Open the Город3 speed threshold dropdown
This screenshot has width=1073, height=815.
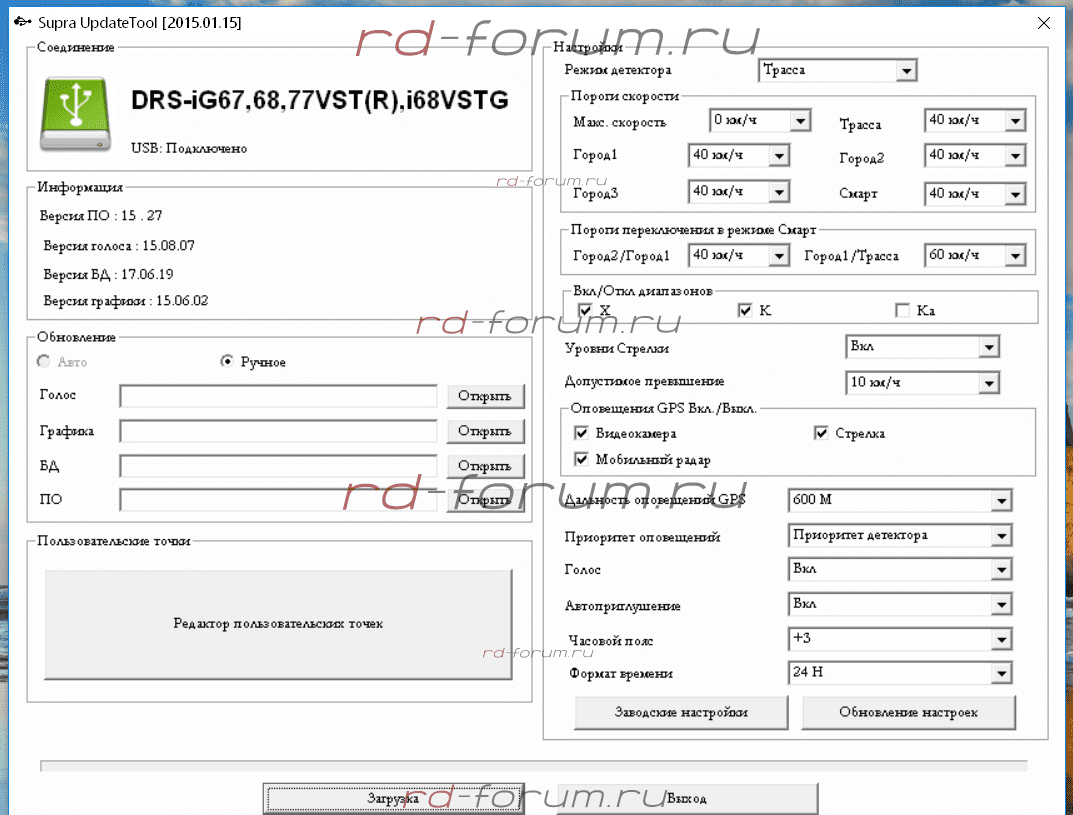(x=738, y=192)
